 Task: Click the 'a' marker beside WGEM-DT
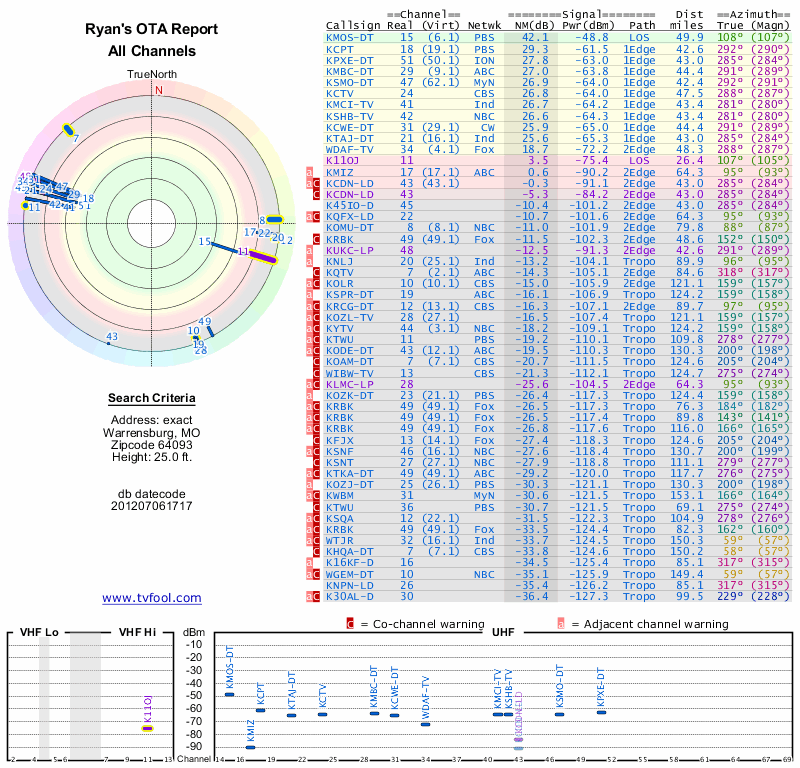pyautogui.click(x=309, y=574)
